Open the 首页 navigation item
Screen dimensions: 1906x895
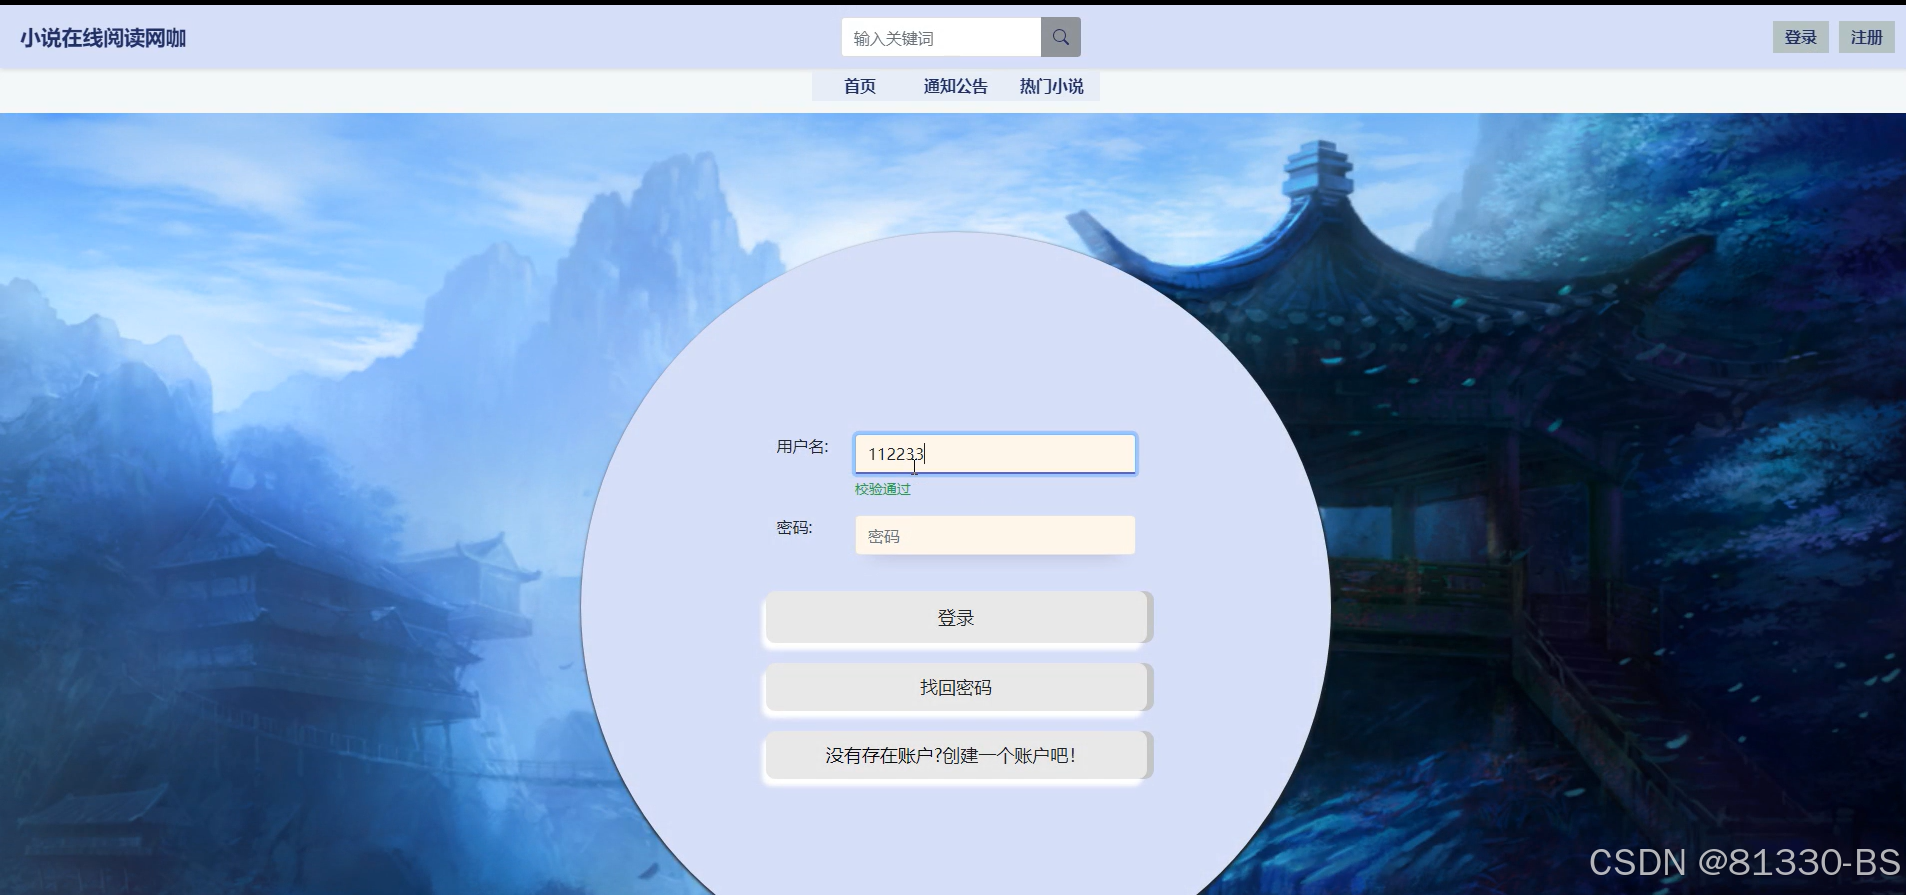[x=860, y=86]
